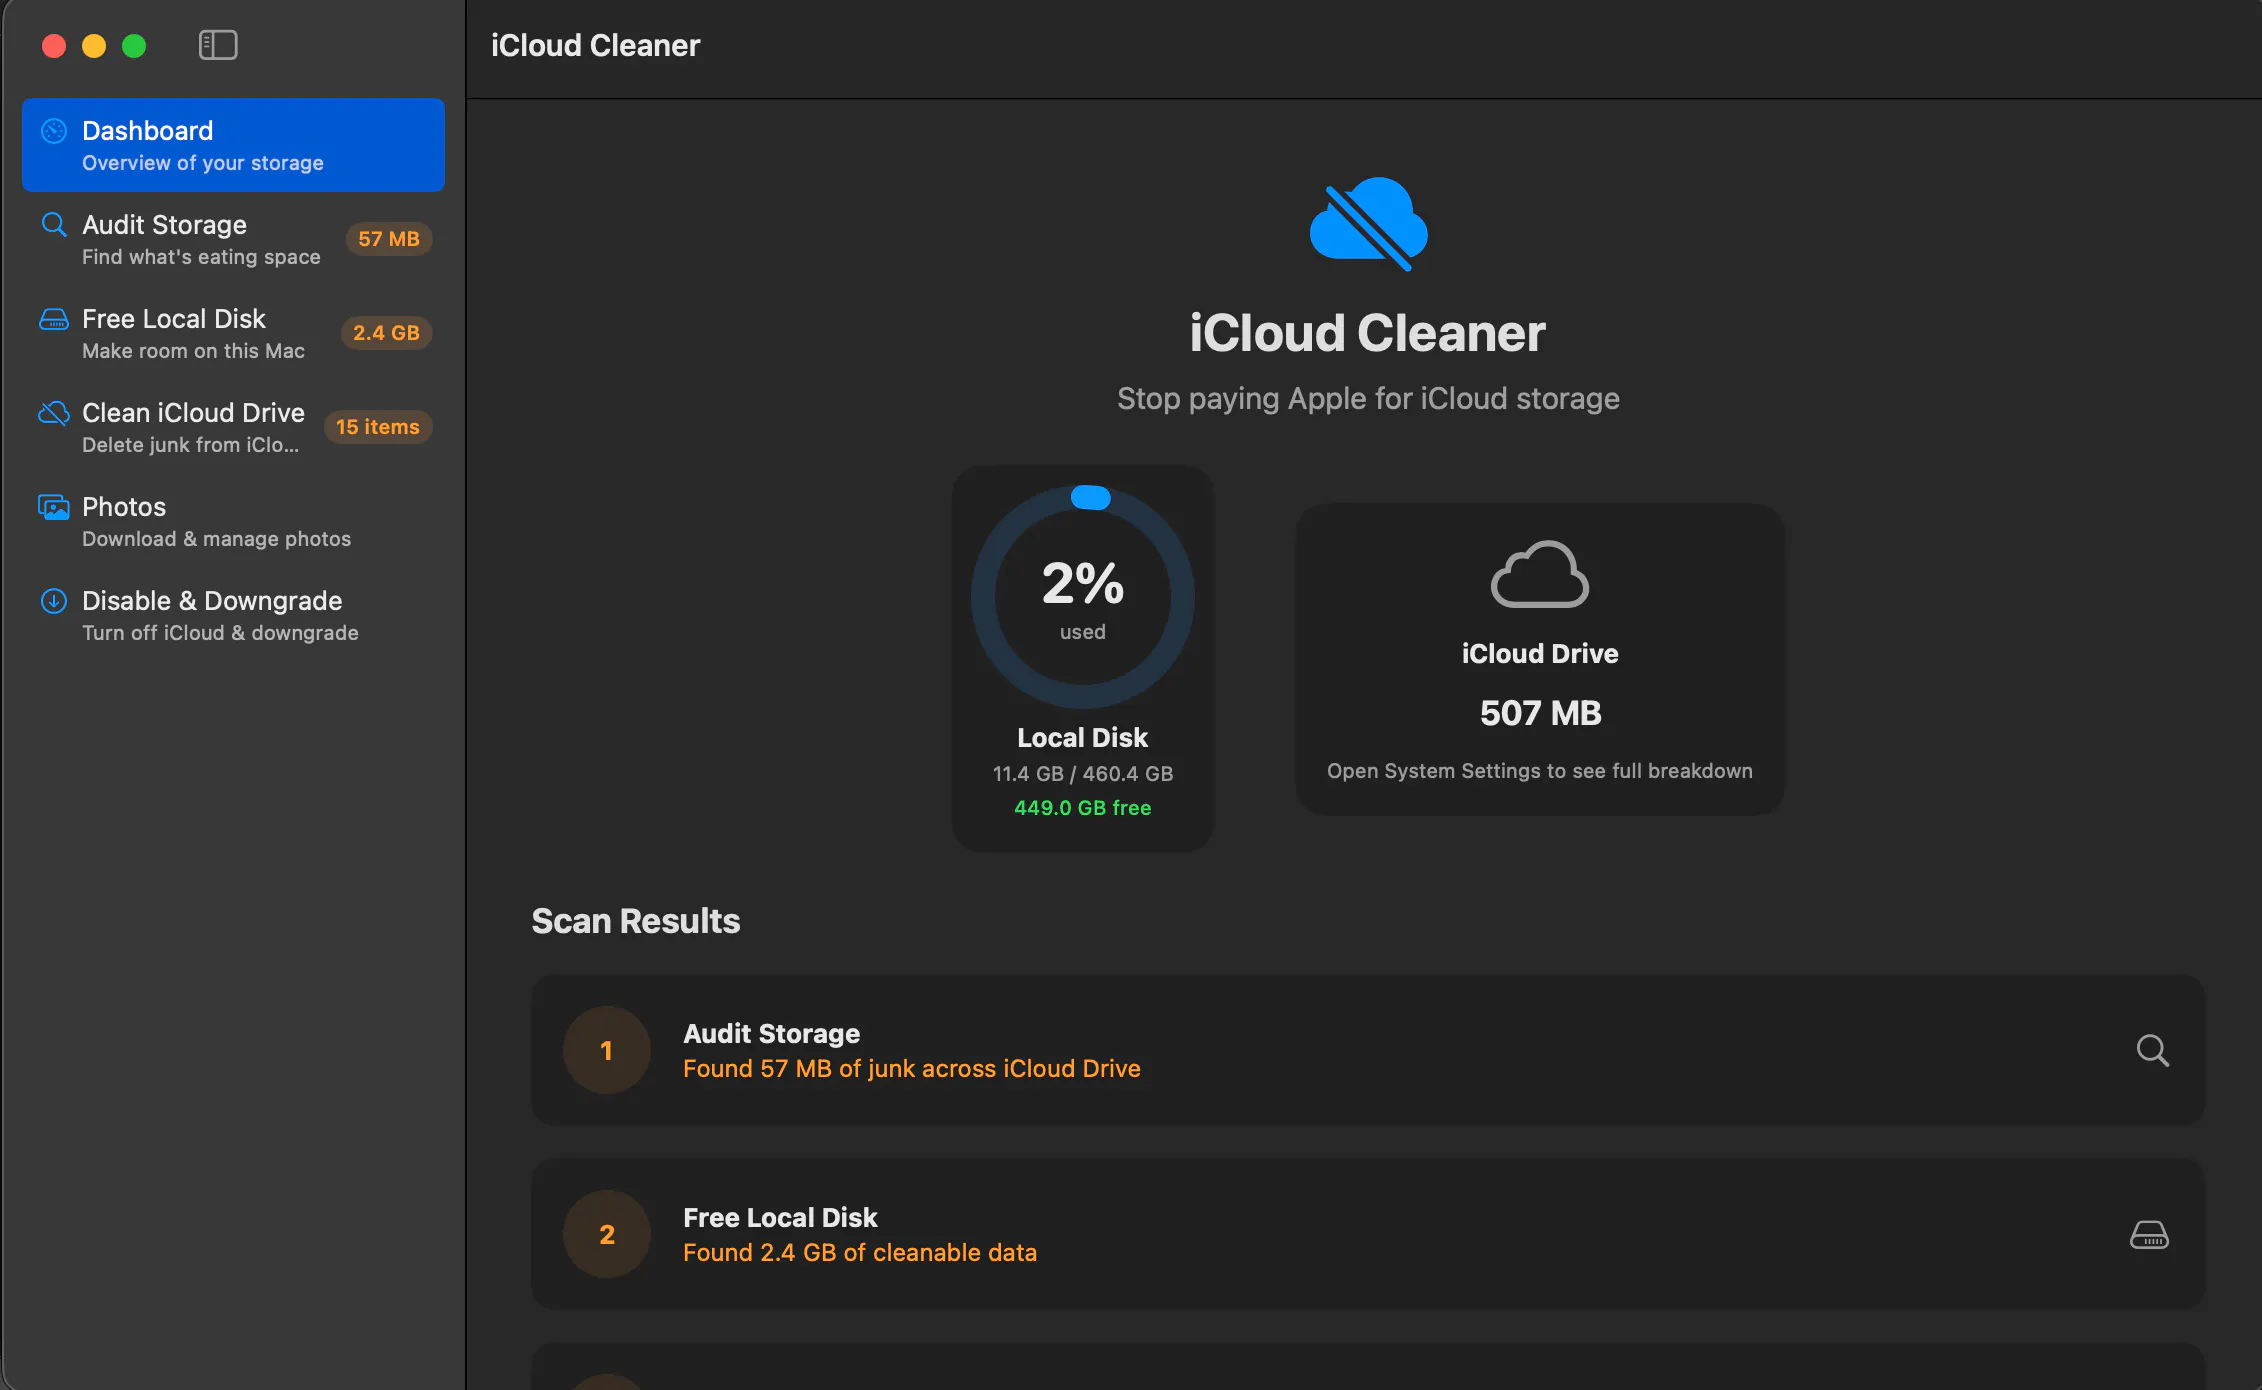Click the Clean iCloud Drive crossed-cloud sidebar icon
The width and height of the screenshot is (2262, 1390).
[x=54, y=413]
